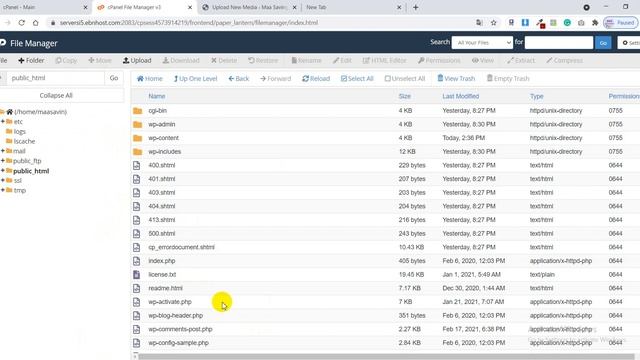
Task: Expand the etc folder in the tree
Action: pos(3,122)
